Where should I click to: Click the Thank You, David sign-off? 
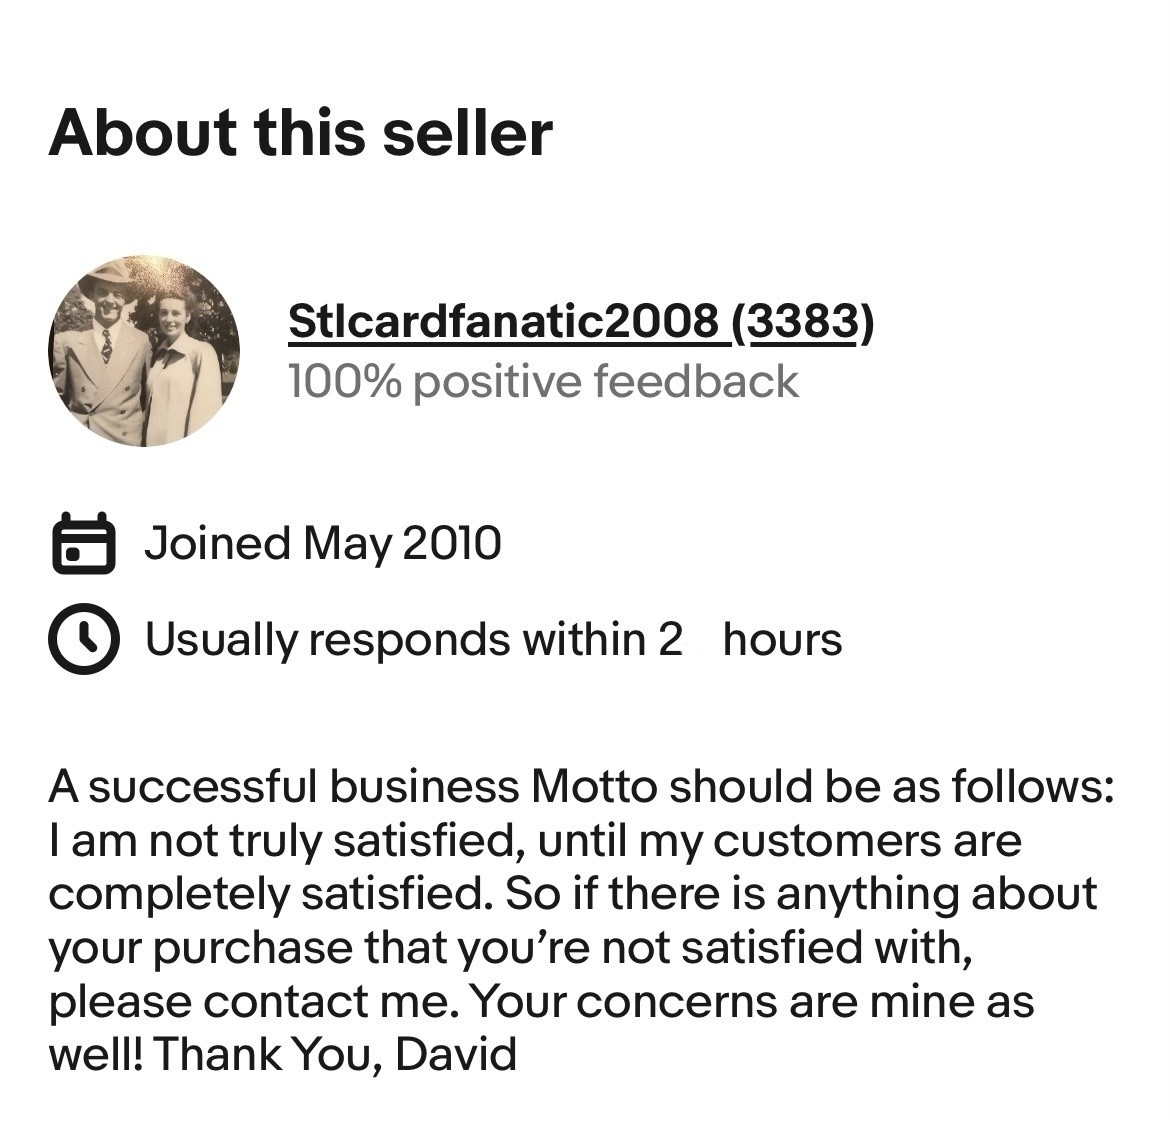(335, 1055)
